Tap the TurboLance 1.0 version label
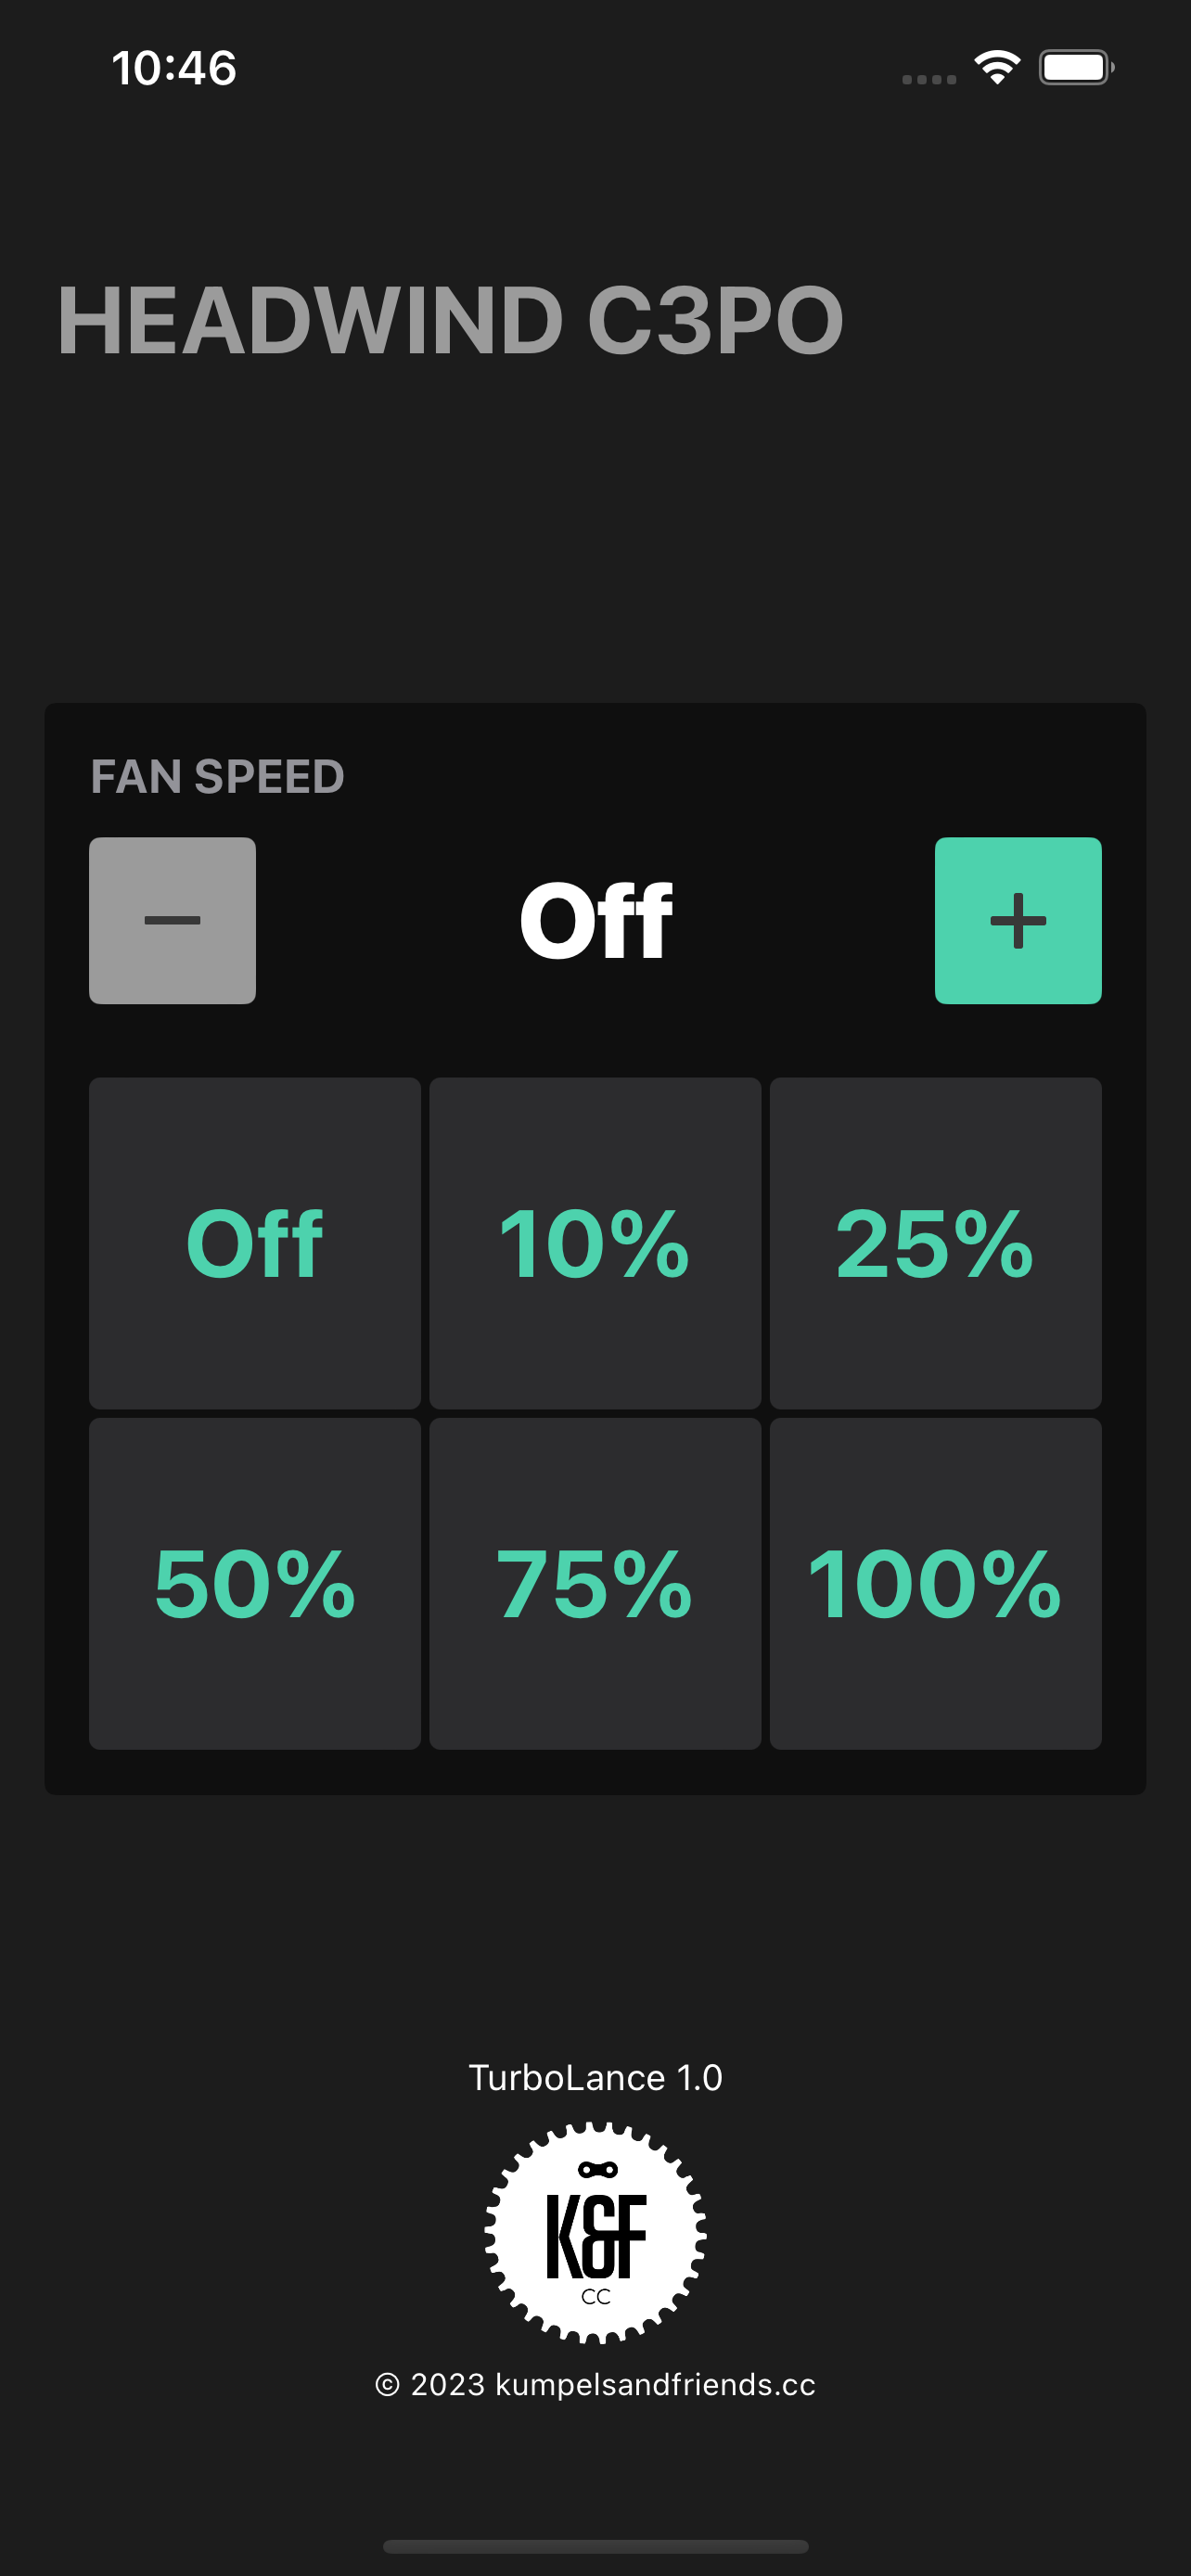This screenshot has height=2576, width=1191. pos(596,2077)
